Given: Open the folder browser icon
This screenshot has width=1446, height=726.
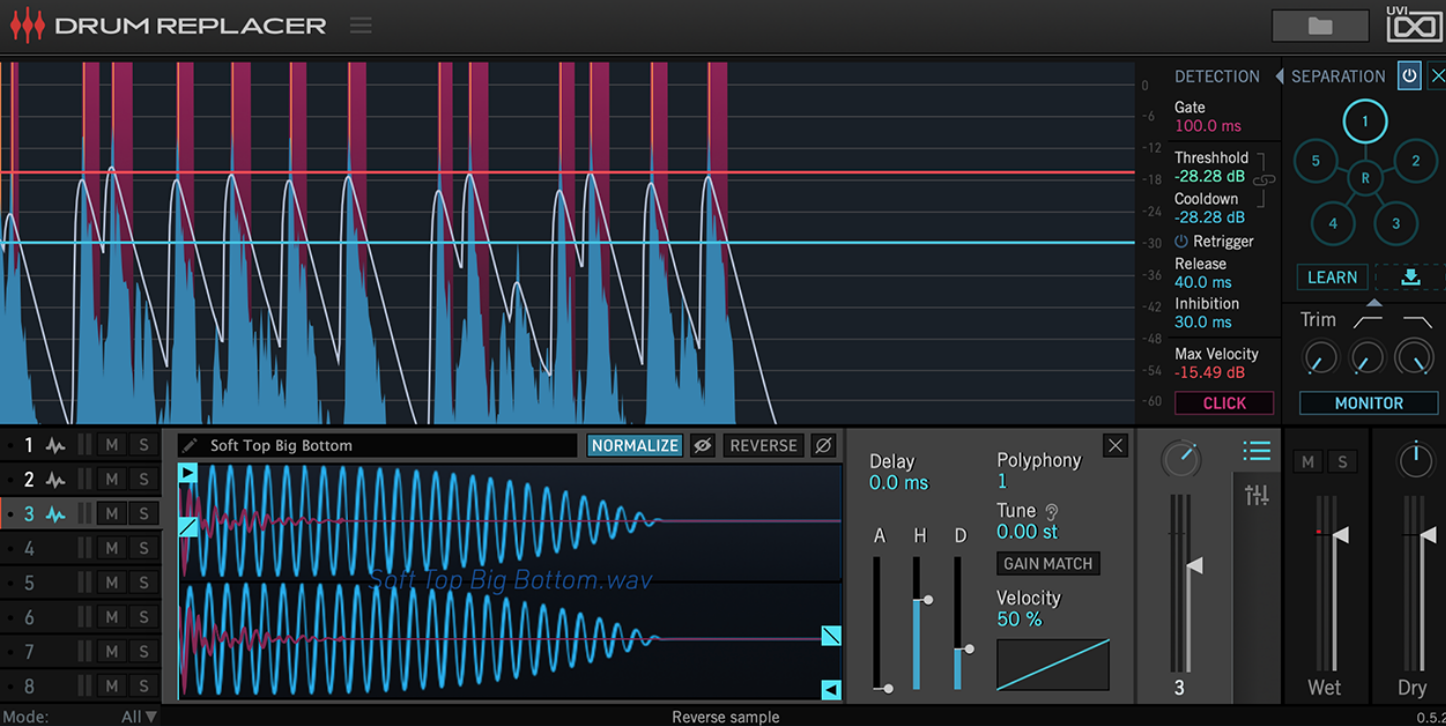Looking at the screenshot, I should click(1319, 27).
